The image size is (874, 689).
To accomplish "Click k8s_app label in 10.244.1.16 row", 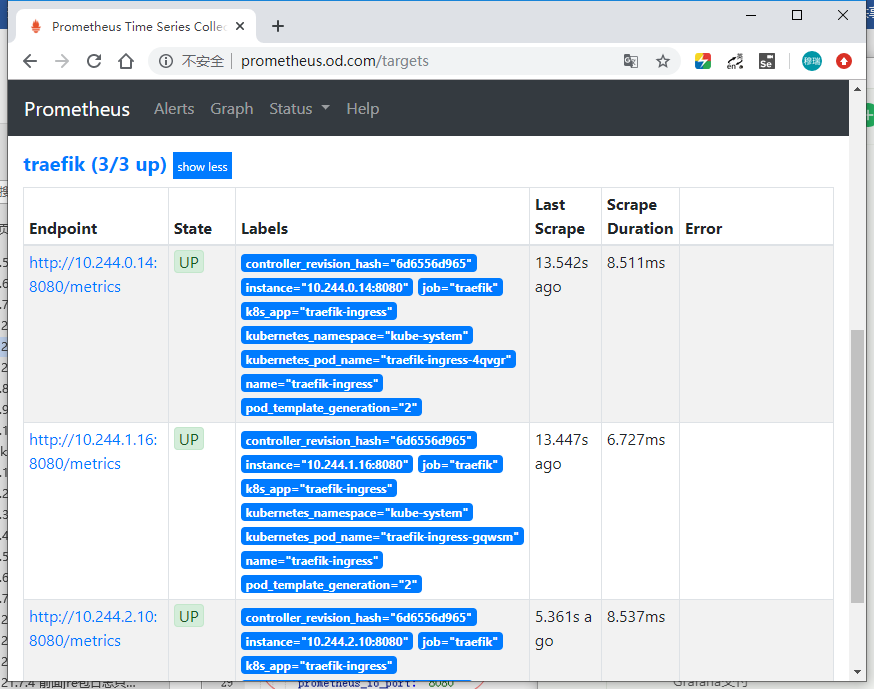I will tap(319, 488).
